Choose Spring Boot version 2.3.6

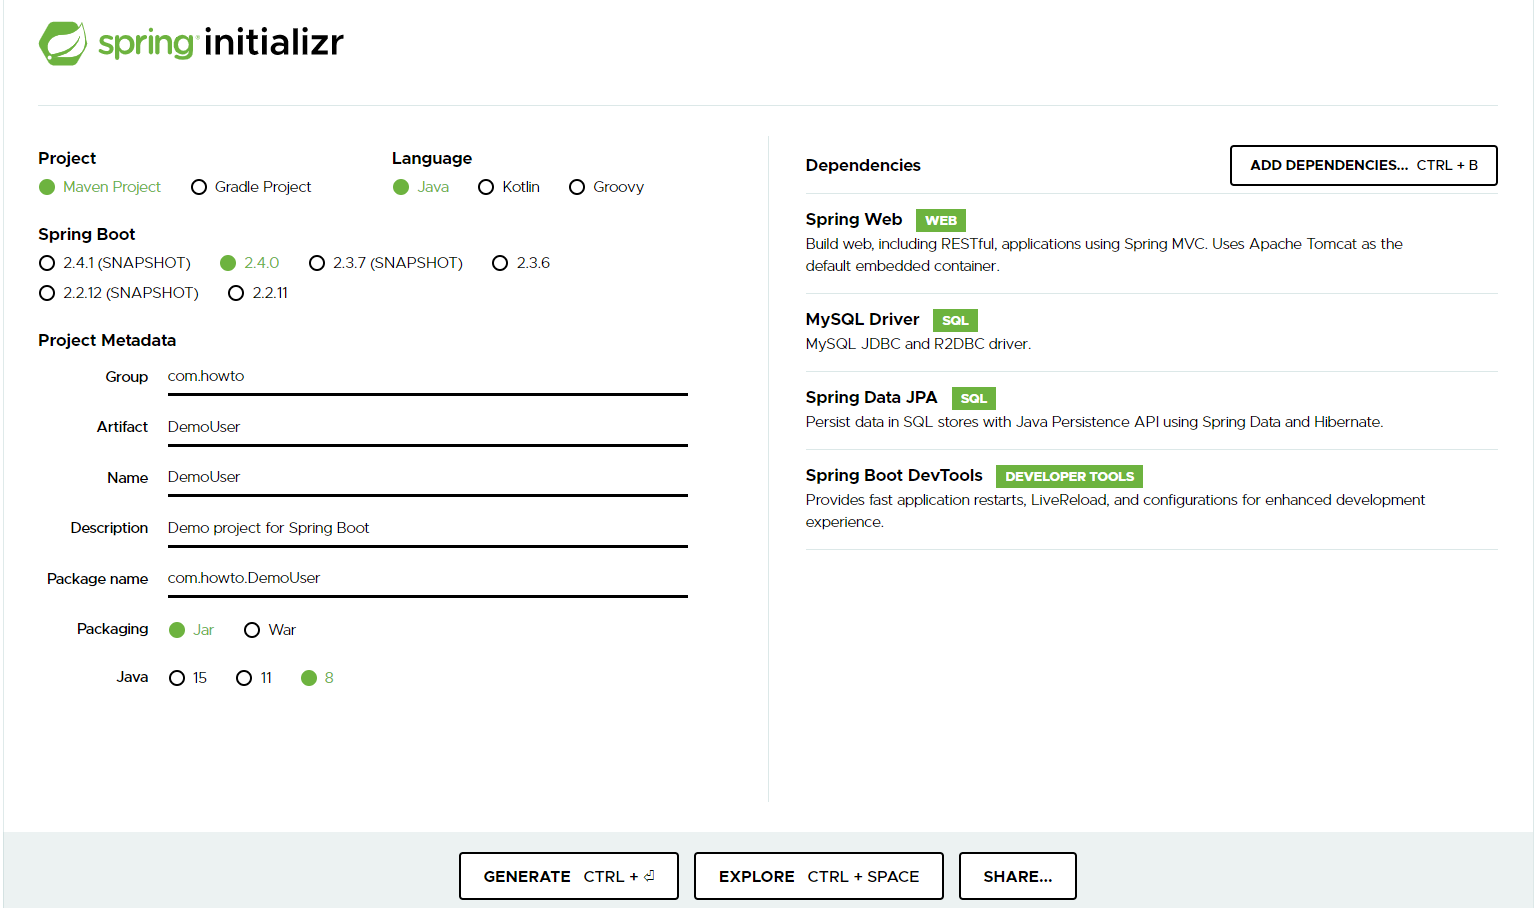(x=500, y=262)
